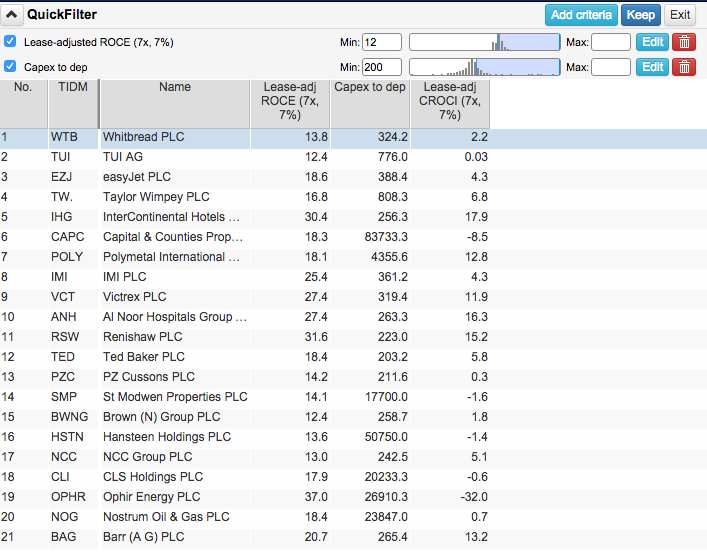The image size is (707, 558).
Task: Select the Ted Baker PLC row
Action: tap(354, 357)
